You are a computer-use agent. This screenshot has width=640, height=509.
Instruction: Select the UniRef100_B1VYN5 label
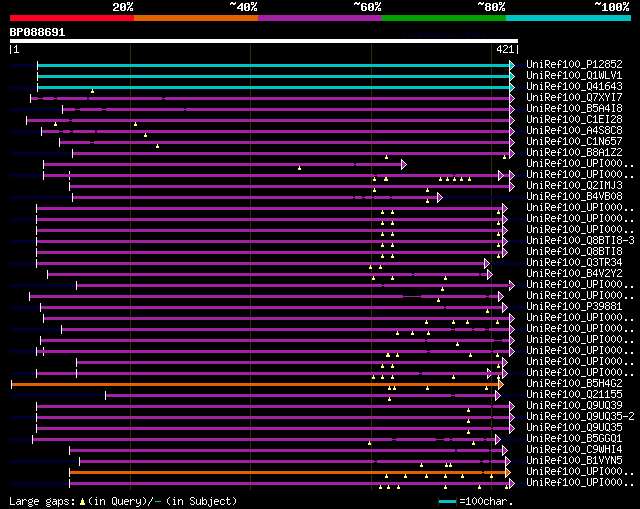(x=574, y=461)
